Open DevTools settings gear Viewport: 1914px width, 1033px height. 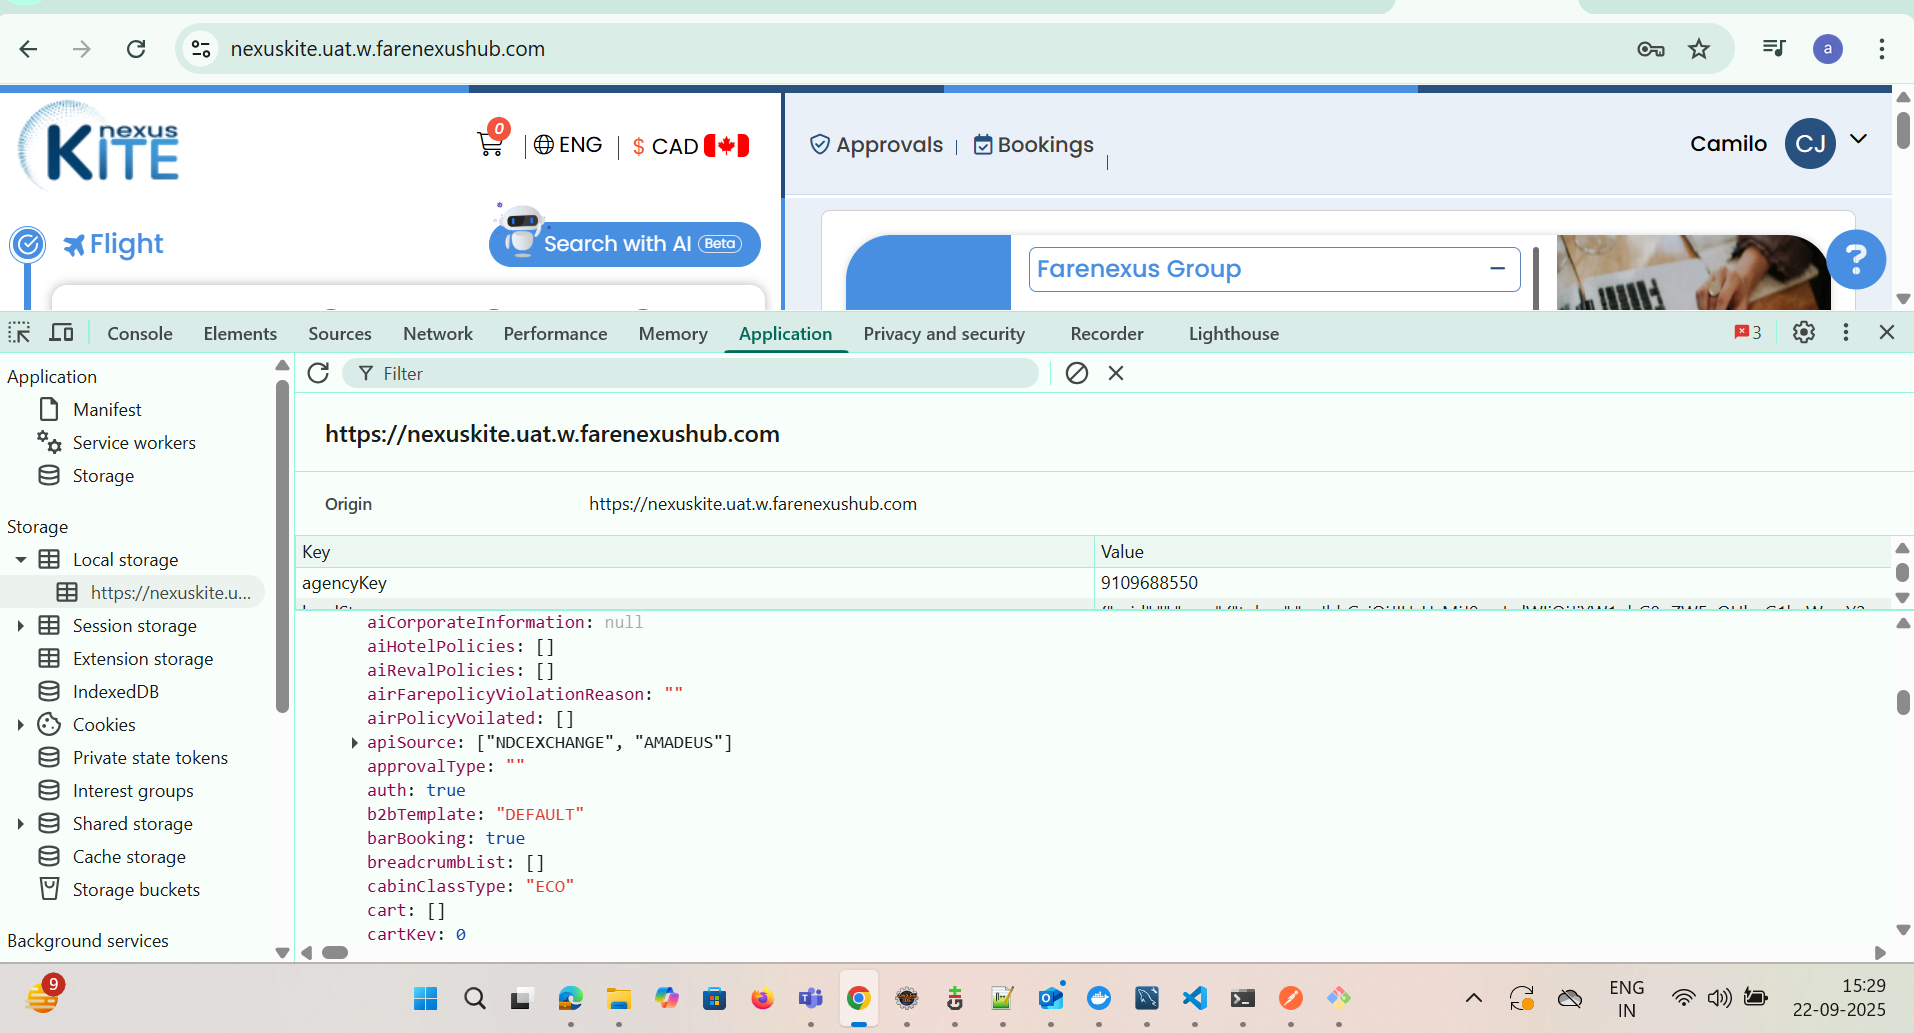(1803, 333)
